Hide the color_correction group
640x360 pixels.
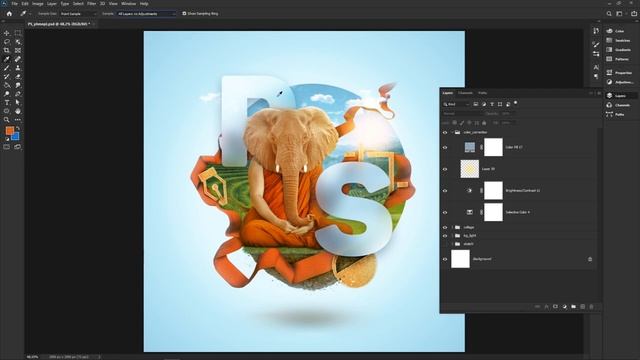(445, 132)
